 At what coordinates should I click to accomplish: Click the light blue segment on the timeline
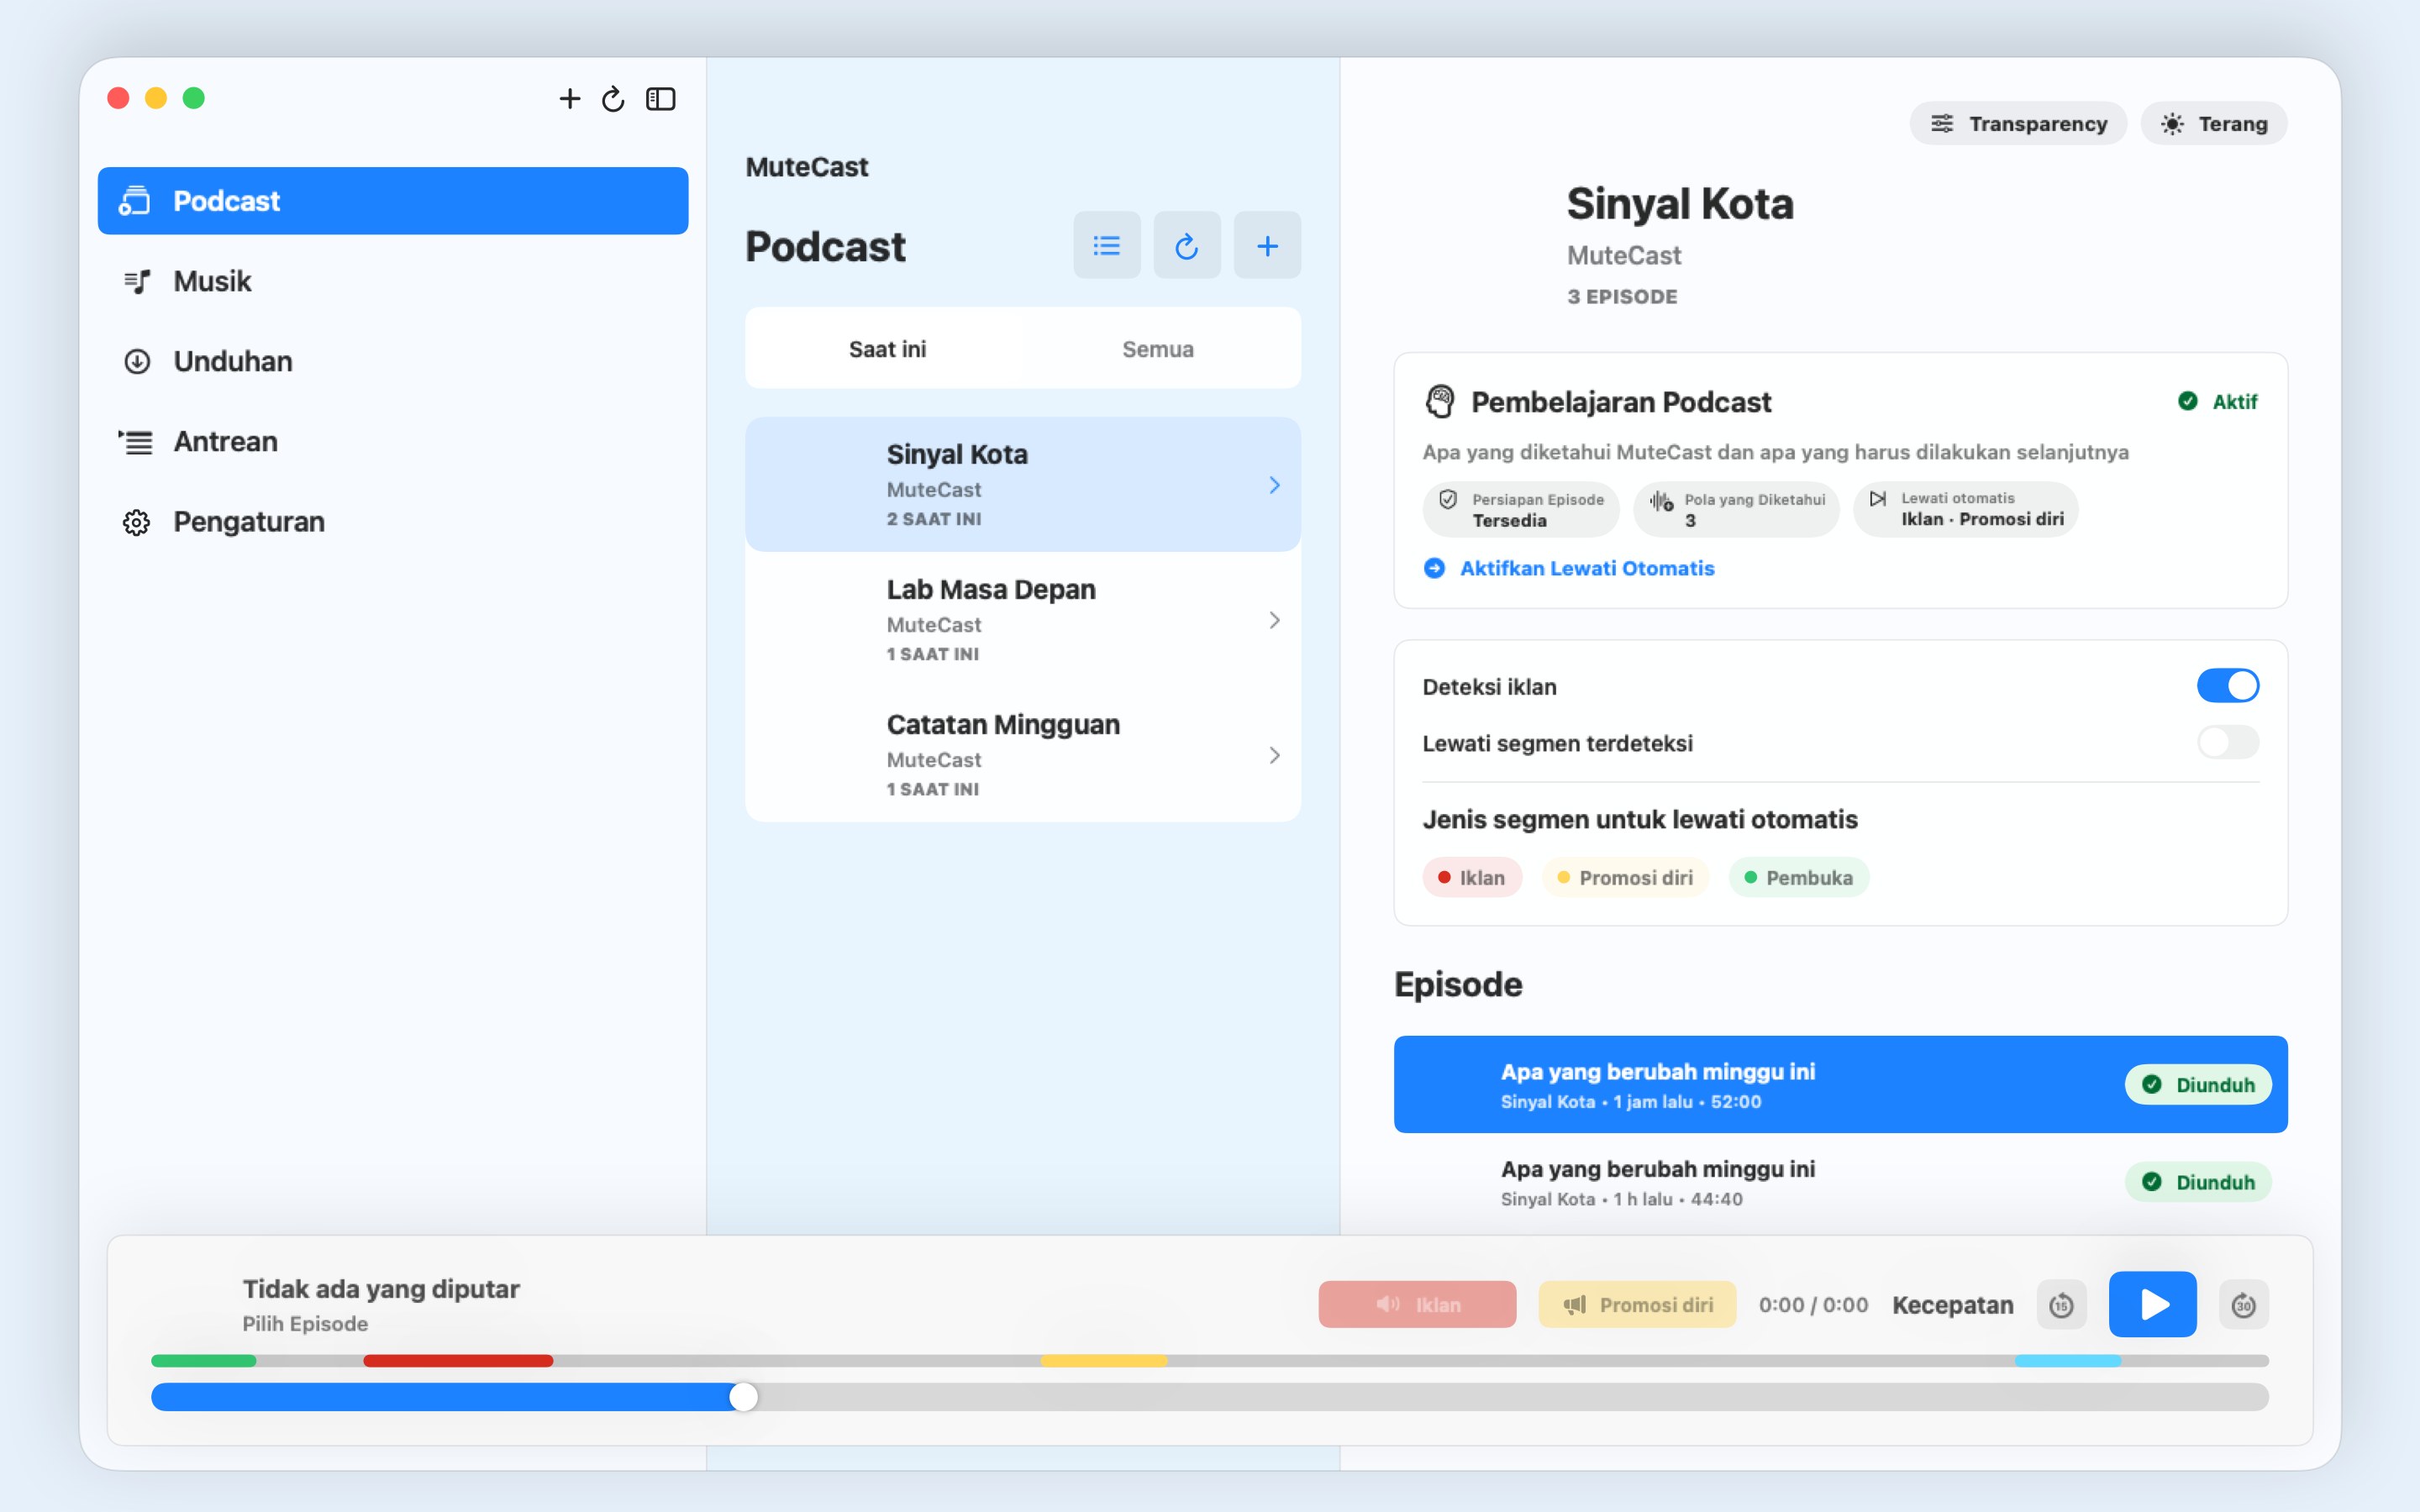(x=2067, y=1360)
